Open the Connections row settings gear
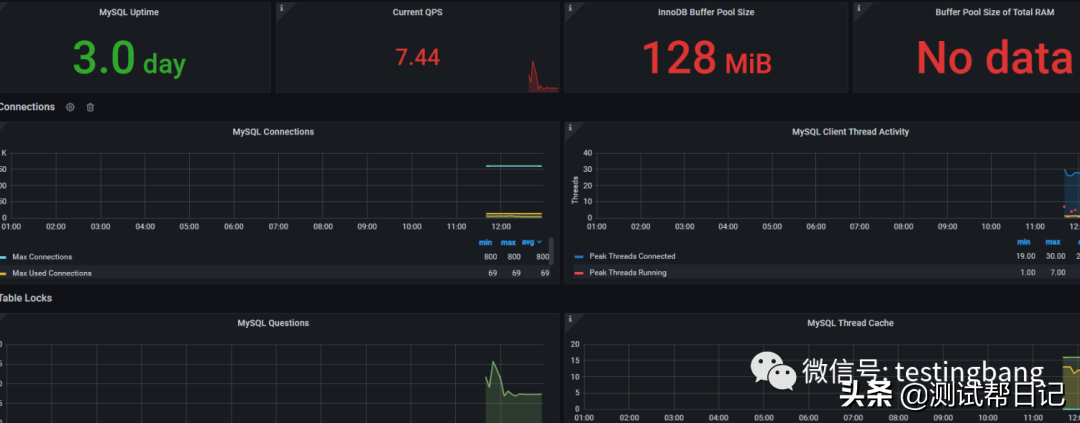 [x=70, y=107]
